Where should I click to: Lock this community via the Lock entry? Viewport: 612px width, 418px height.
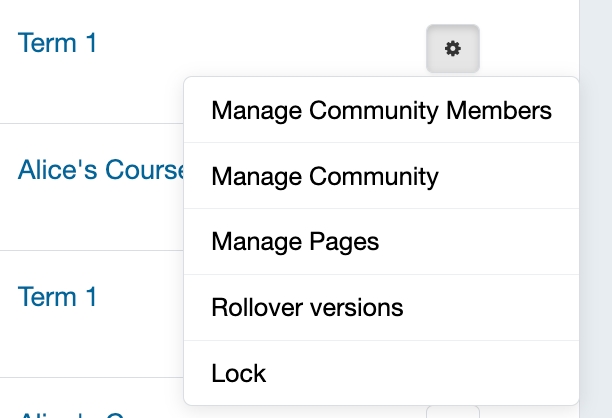[239, 374]
